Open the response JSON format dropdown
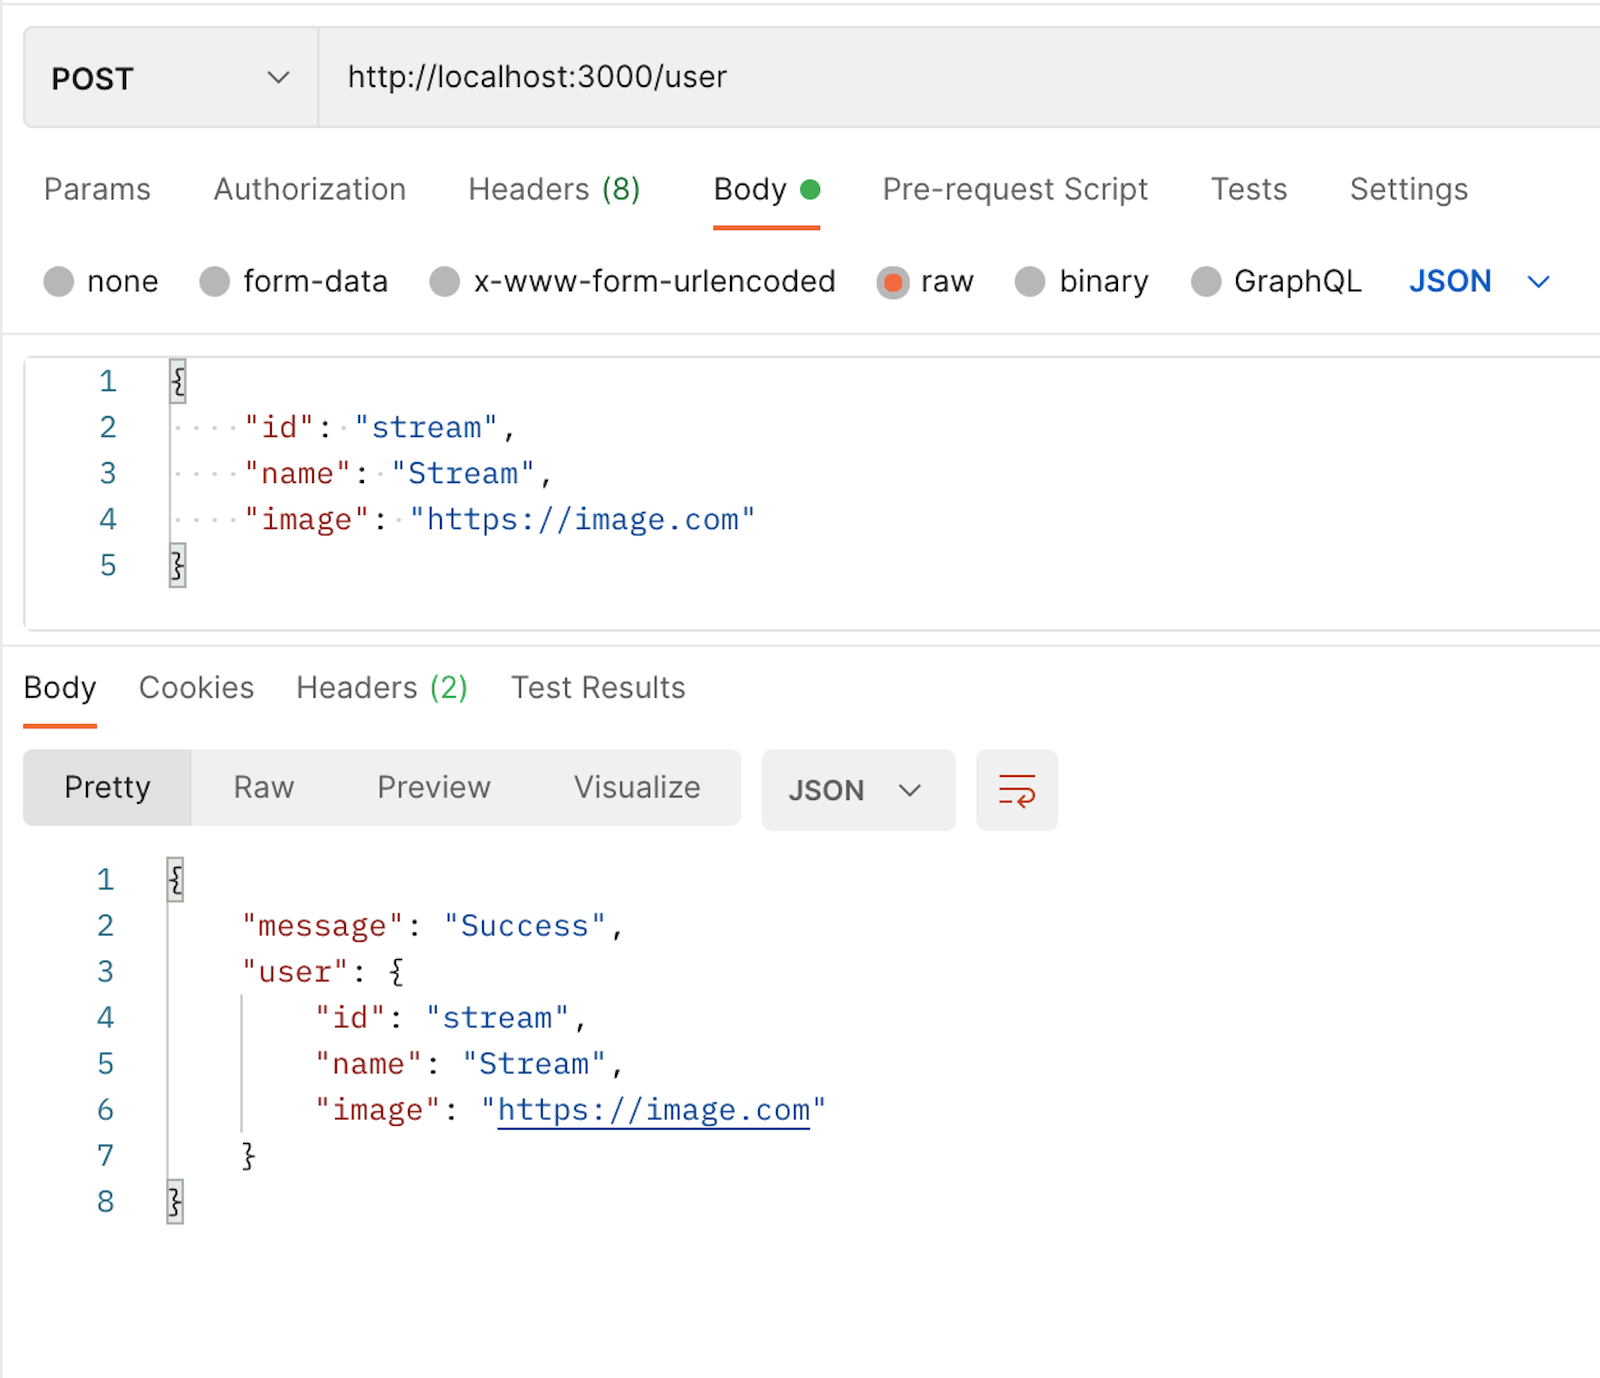 pyautogui.click(x=858, y=790)
